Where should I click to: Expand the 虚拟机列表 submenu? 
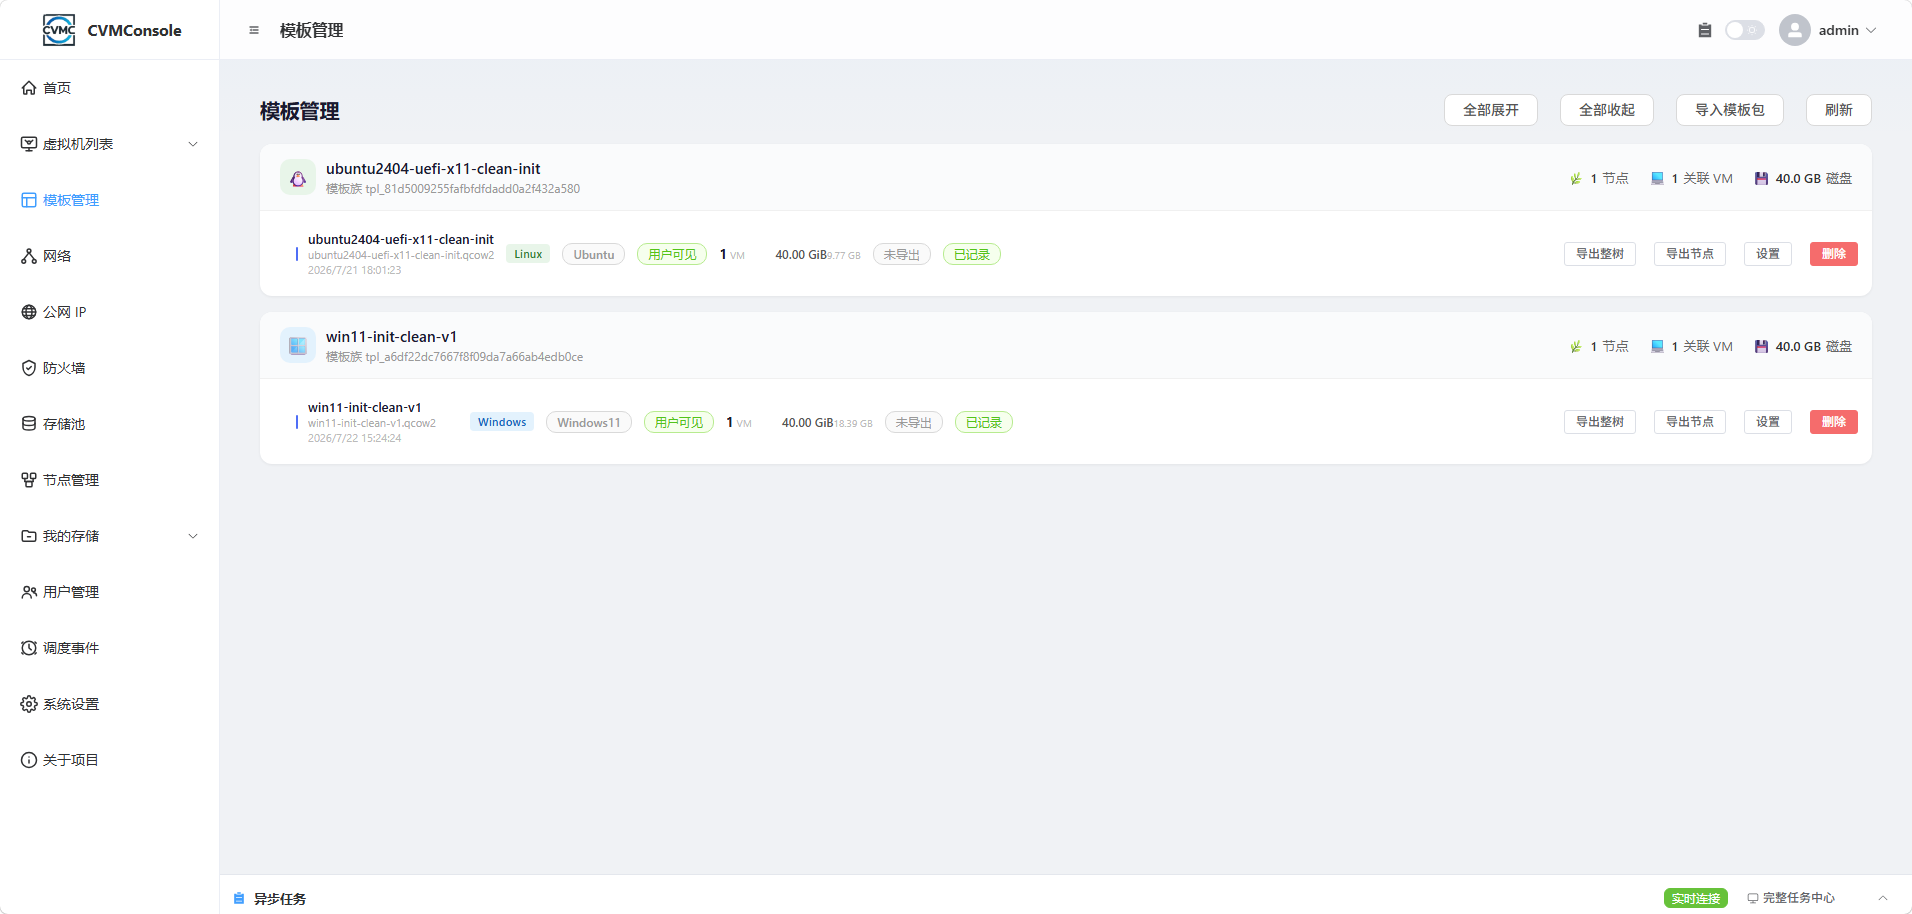click(110, 144)
